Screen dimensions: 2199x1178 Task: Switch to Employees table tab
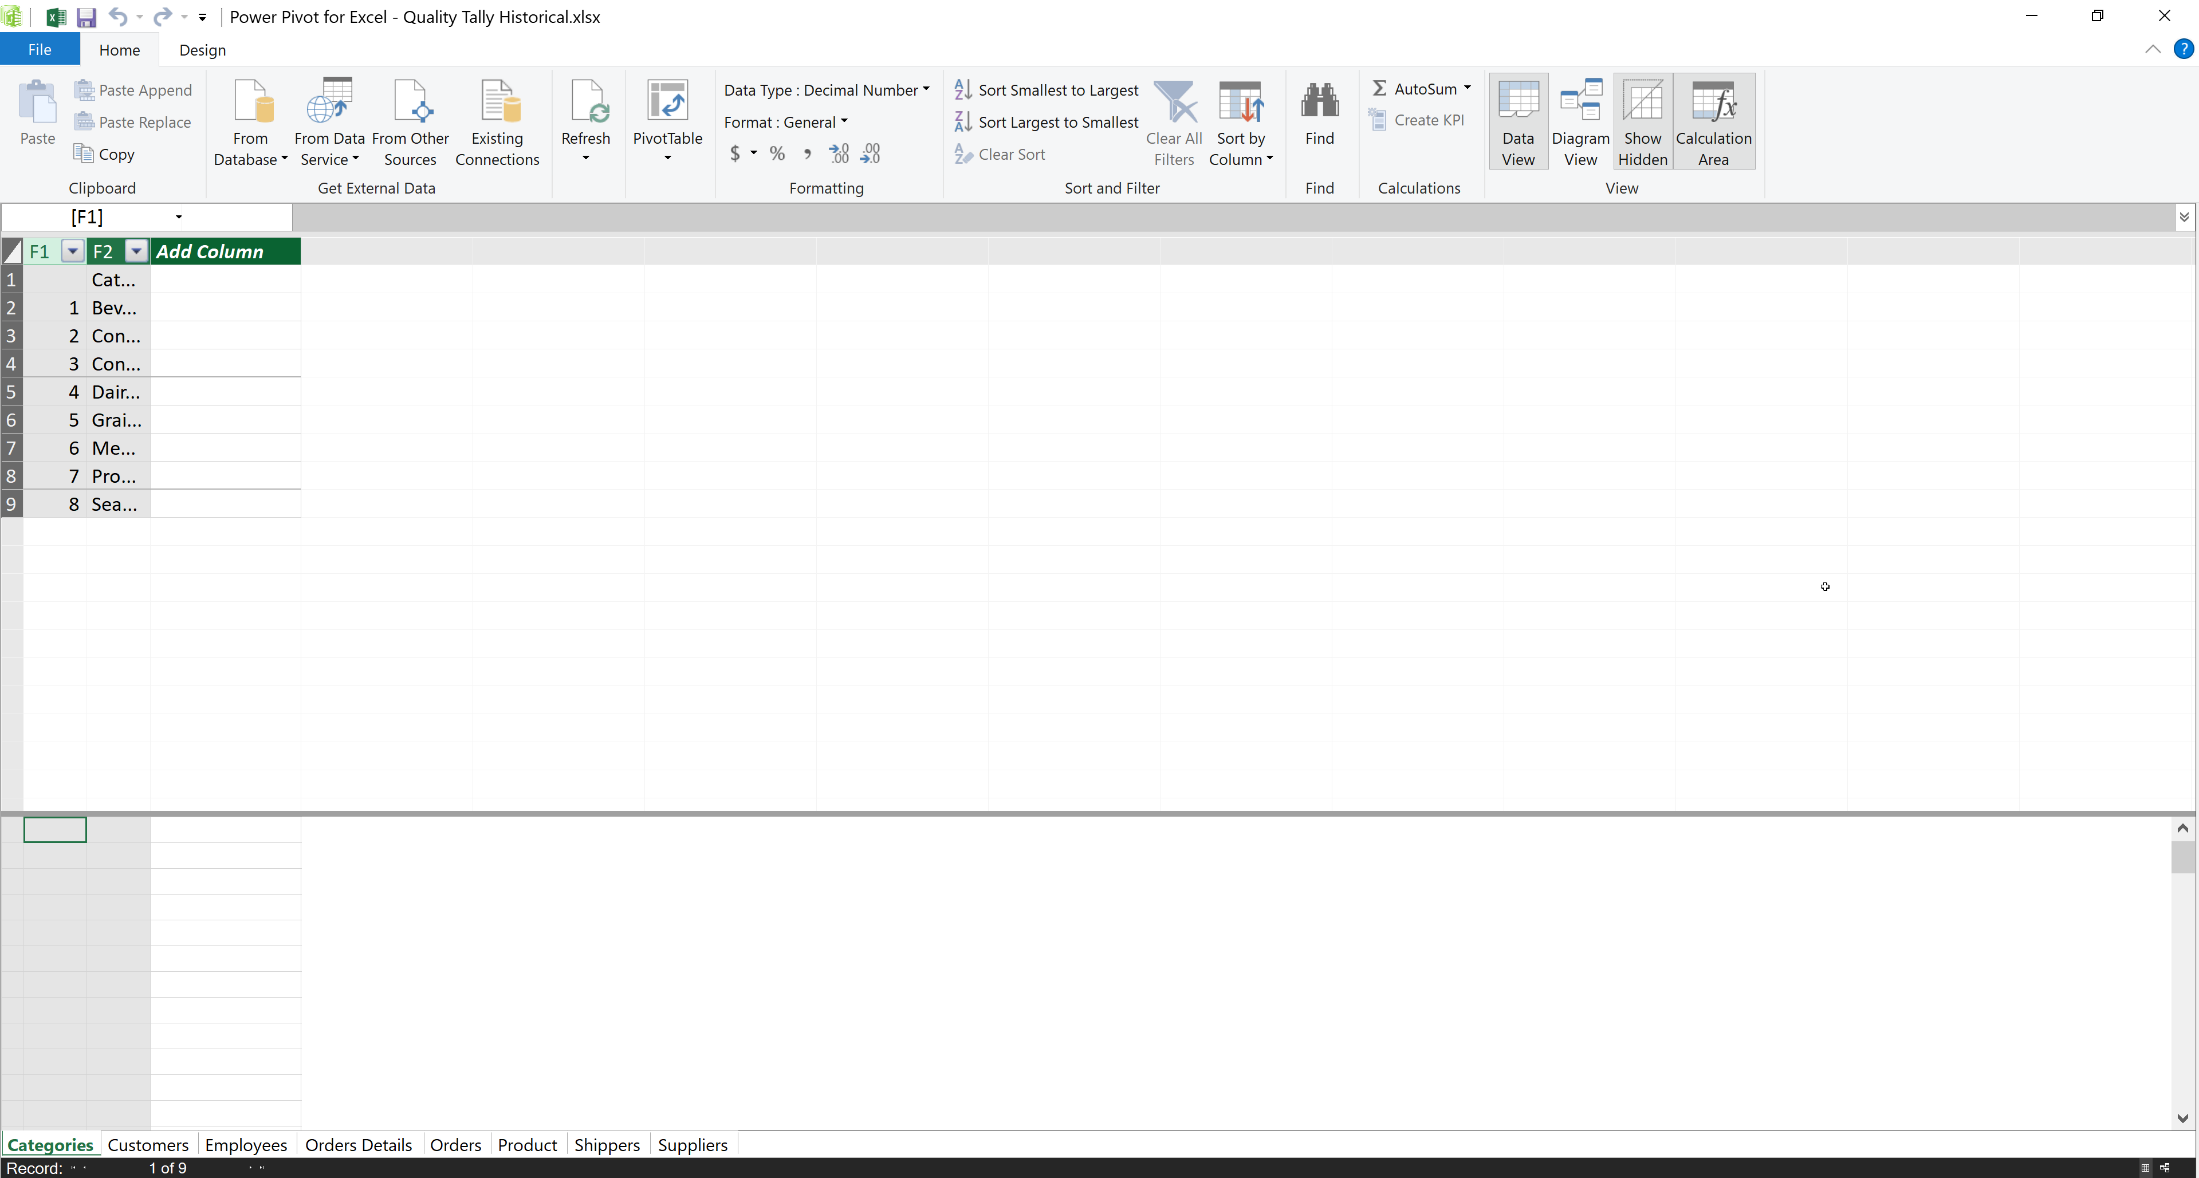coord(246,1145)
